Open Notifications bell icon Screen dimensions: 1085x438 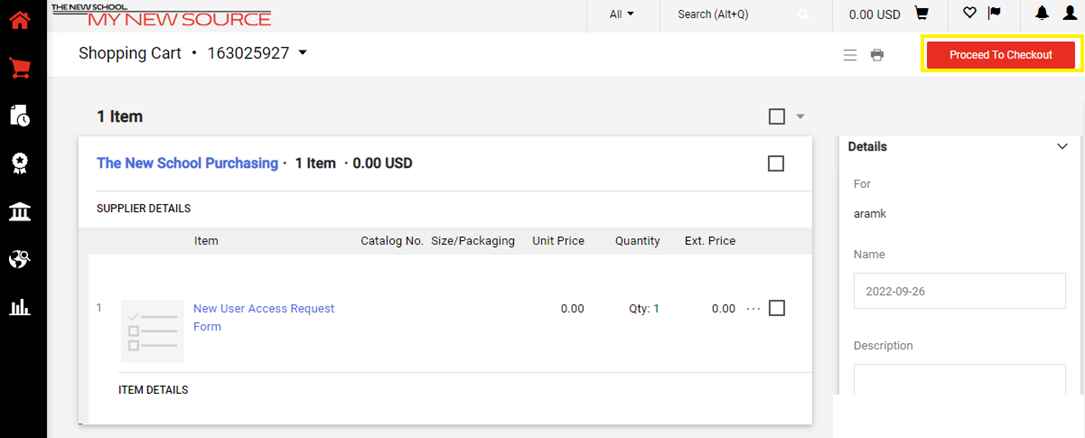(1042, 13)
